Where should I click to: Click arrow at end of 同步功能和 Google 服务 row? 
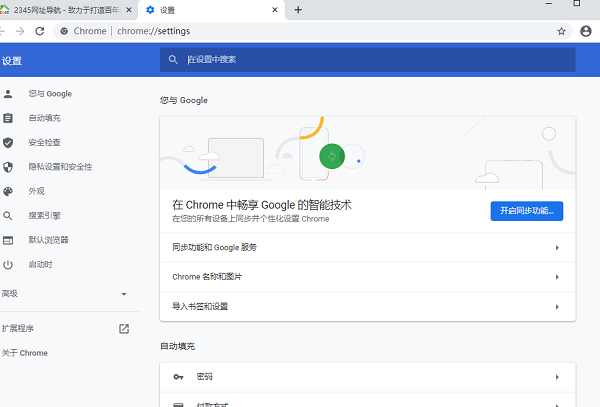click(x=557, y=248)
